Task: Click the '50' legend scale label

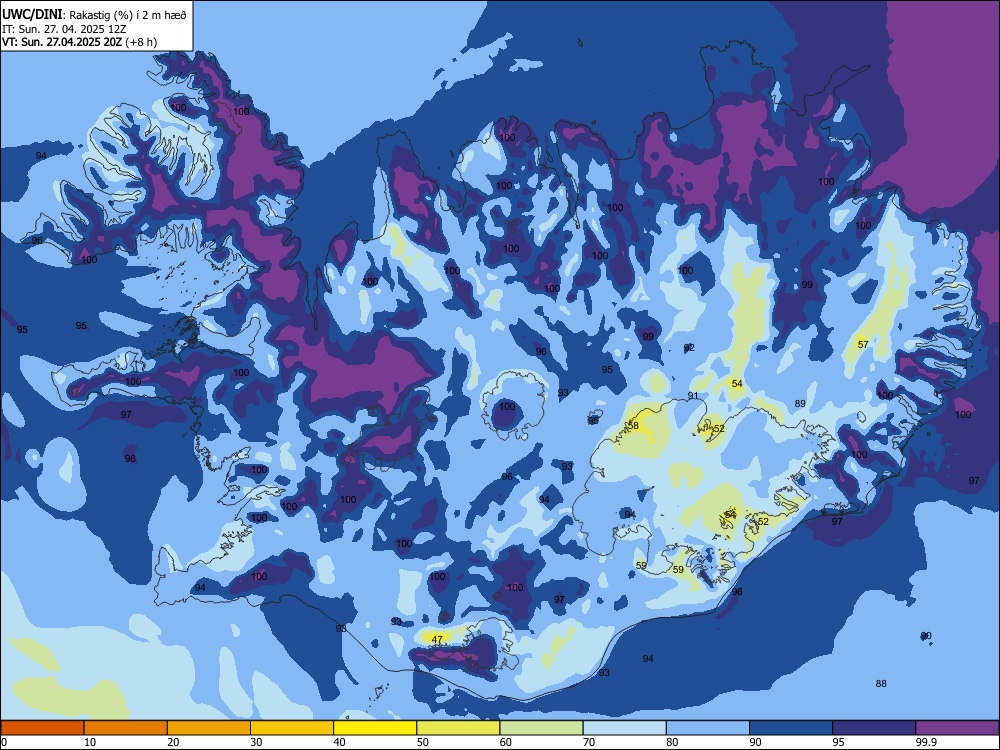Action: click(422, 742)
